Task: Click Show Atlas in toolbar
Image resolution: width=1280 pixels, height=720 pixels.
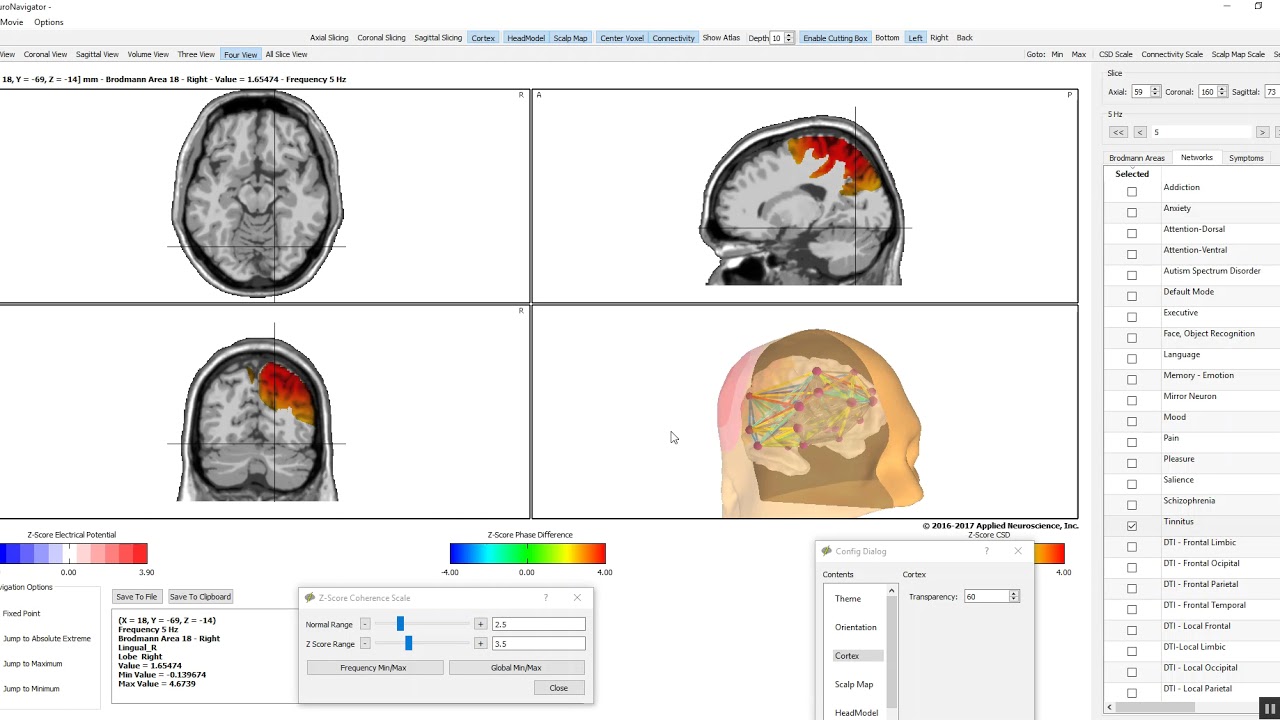Action: point(721,38)
